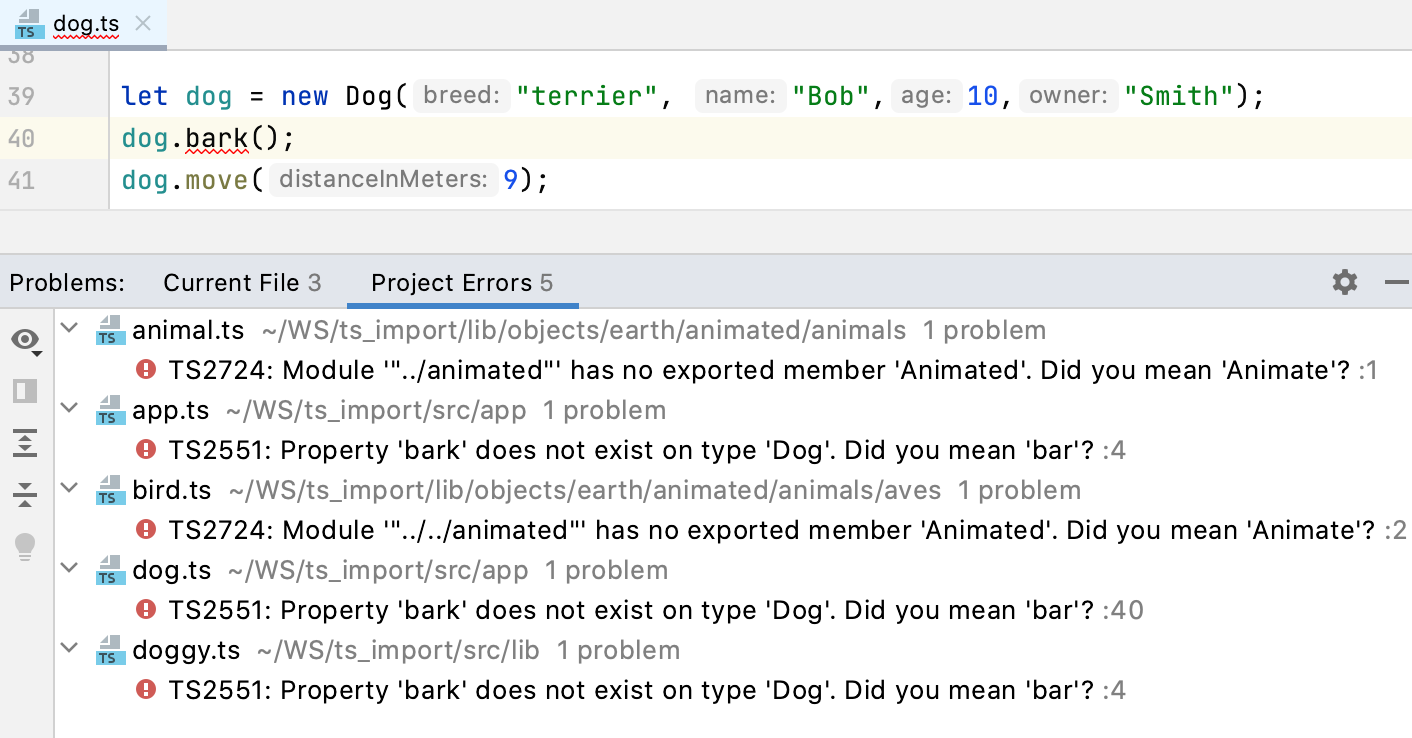
Task: Select the quick-fix lightbulb icon in the sidebar
Action: (x=25, y=546)
